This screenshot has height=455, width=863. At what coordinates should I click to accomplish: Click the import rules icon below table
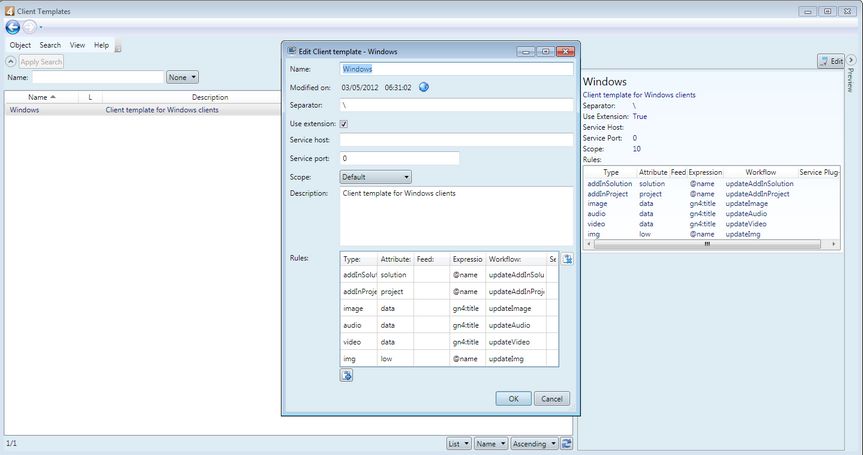[x=346, y=375]
